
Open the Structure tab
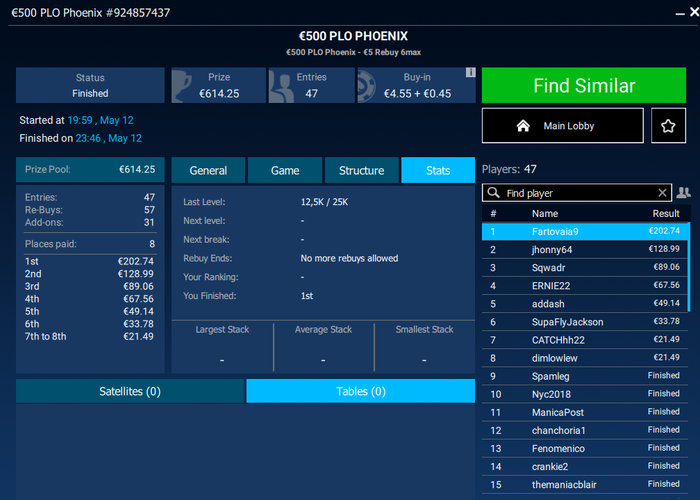[362, 170]
